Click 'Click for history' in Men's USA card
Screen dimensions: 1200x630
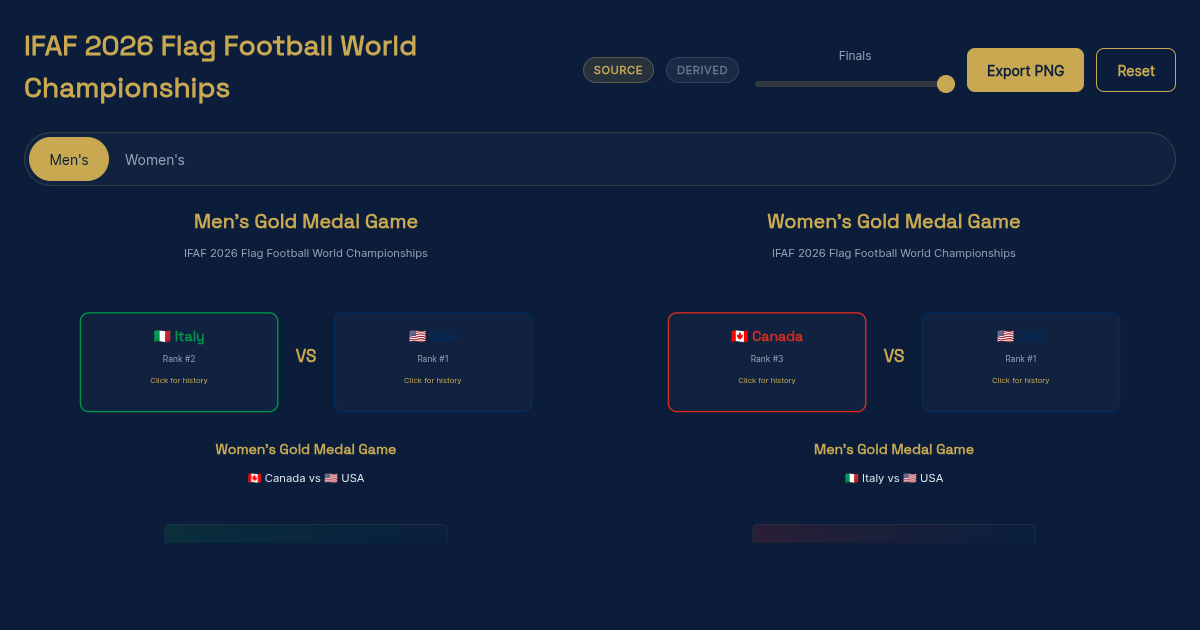tap(433, 380)
